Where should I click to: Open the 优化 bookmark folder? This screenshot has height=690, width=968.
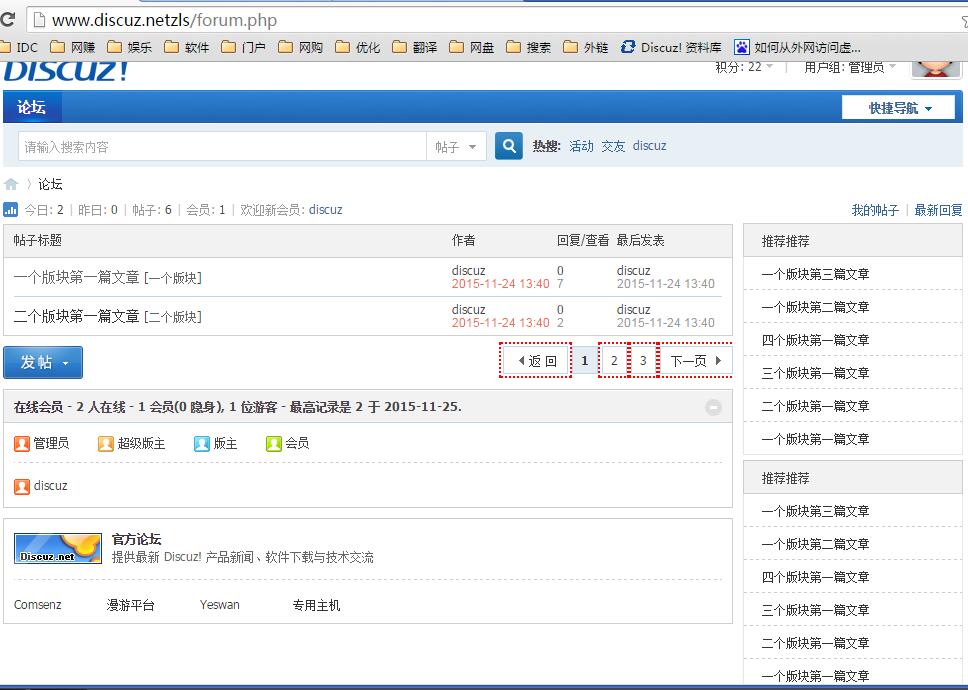coord(358,48)
